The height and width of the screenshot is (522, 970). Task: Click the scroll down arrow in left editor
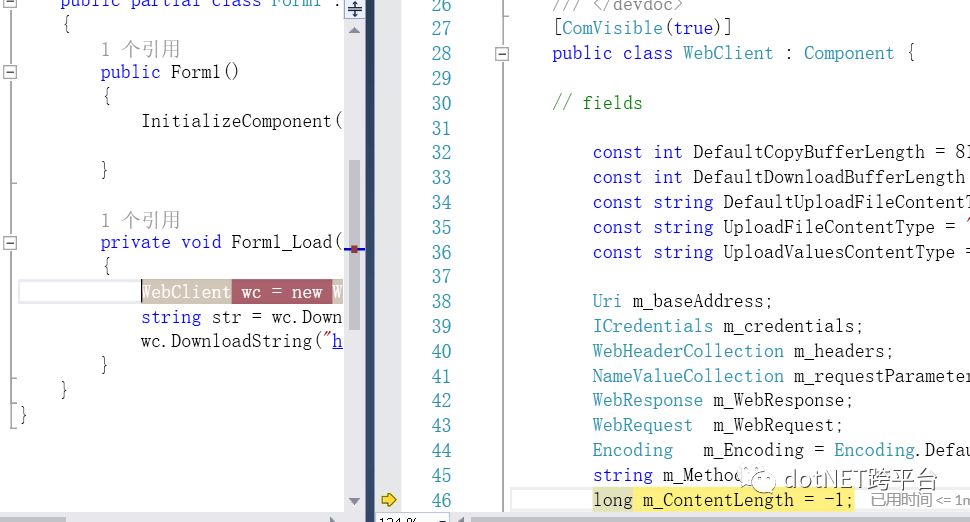click(354, 501)
